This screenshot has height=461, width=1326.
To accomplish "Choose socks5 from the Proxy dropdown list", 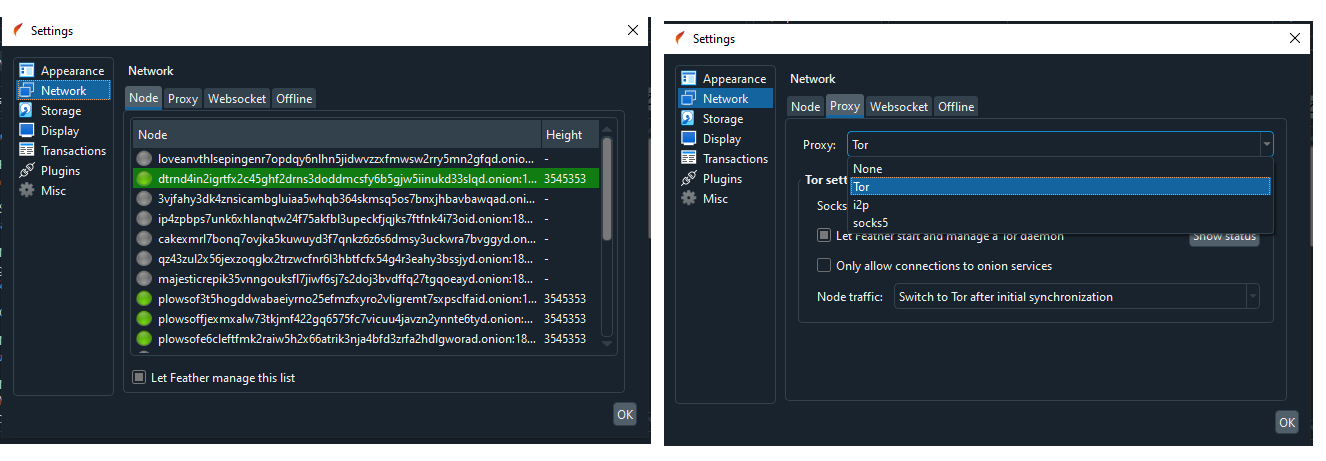I will pos(1060,223).
